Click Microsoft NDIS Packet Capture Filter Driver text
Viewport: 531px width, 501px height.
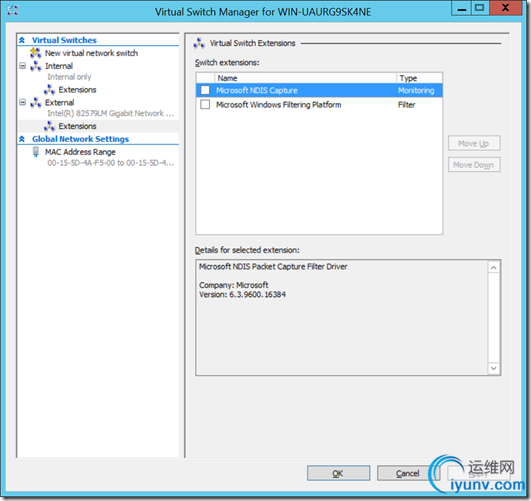point(273,267)
